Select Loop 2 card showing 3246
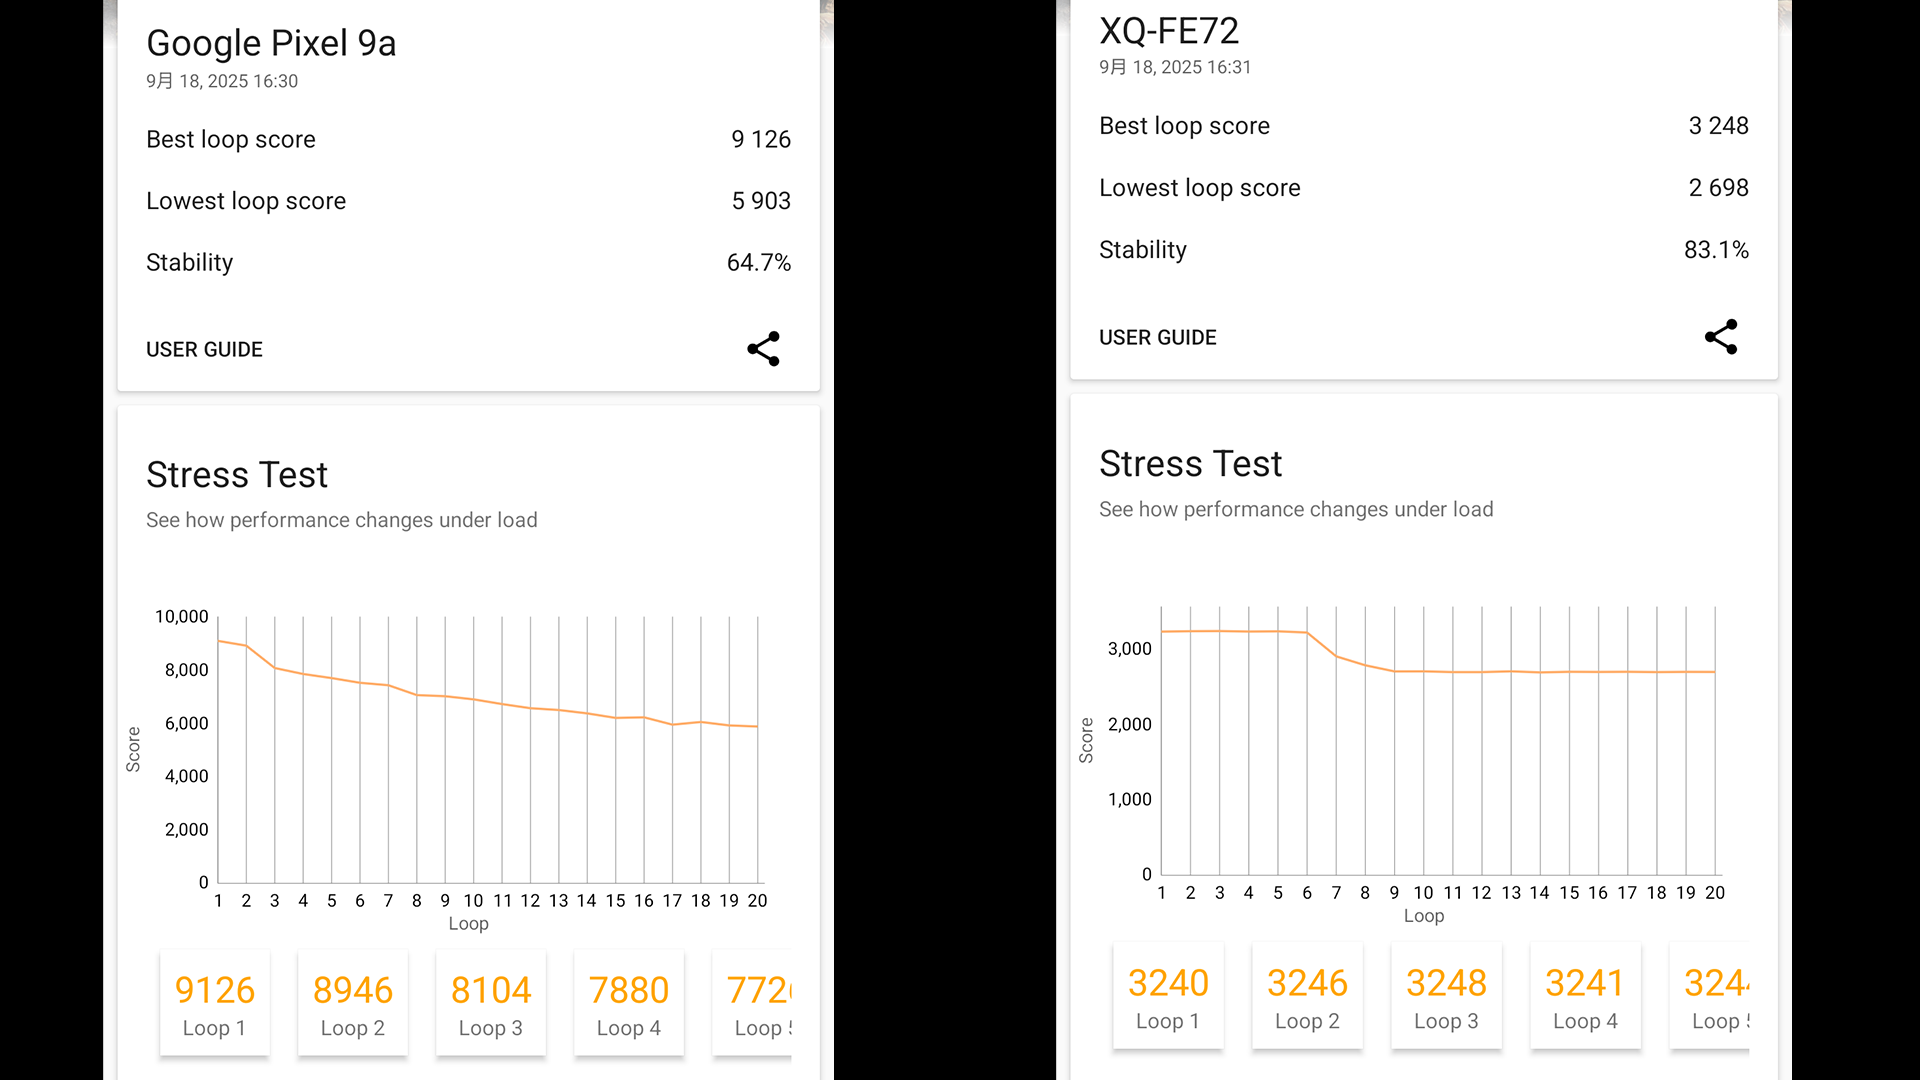The width and height of the screenshot is (1920, 1080). 1307,996
